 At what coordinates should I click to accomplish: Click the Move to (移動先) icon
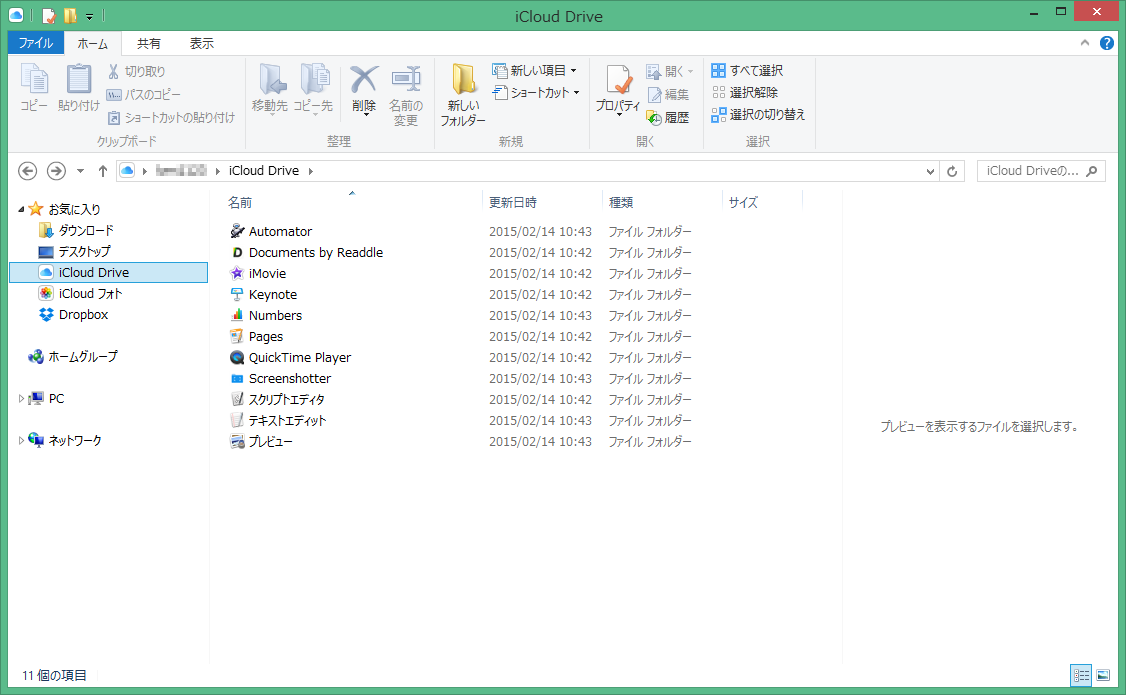[271, 79]
